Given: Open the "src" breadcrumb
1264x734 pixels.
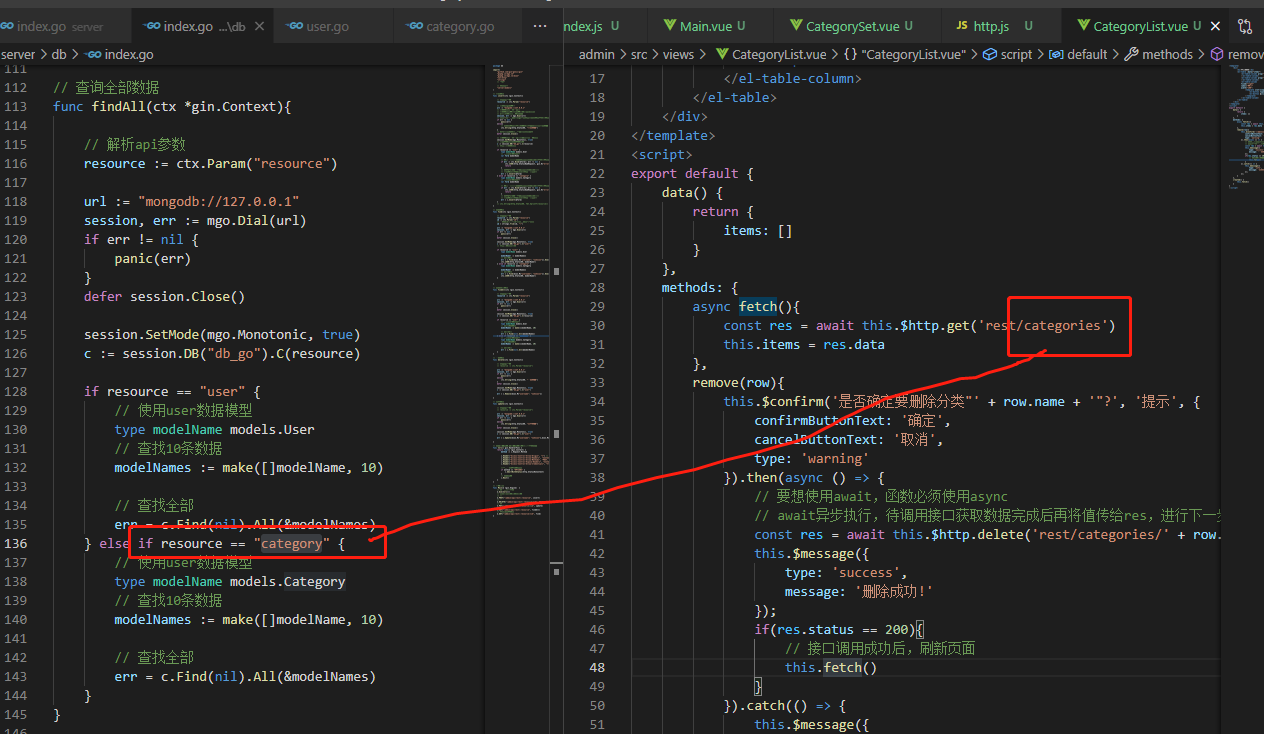Looking at the screenshot, I should (x=639, y=54).
